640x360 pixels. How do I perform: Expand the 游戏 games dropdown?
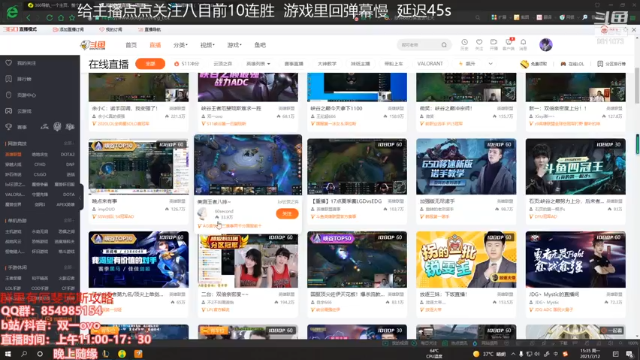(x=234, y=45)
